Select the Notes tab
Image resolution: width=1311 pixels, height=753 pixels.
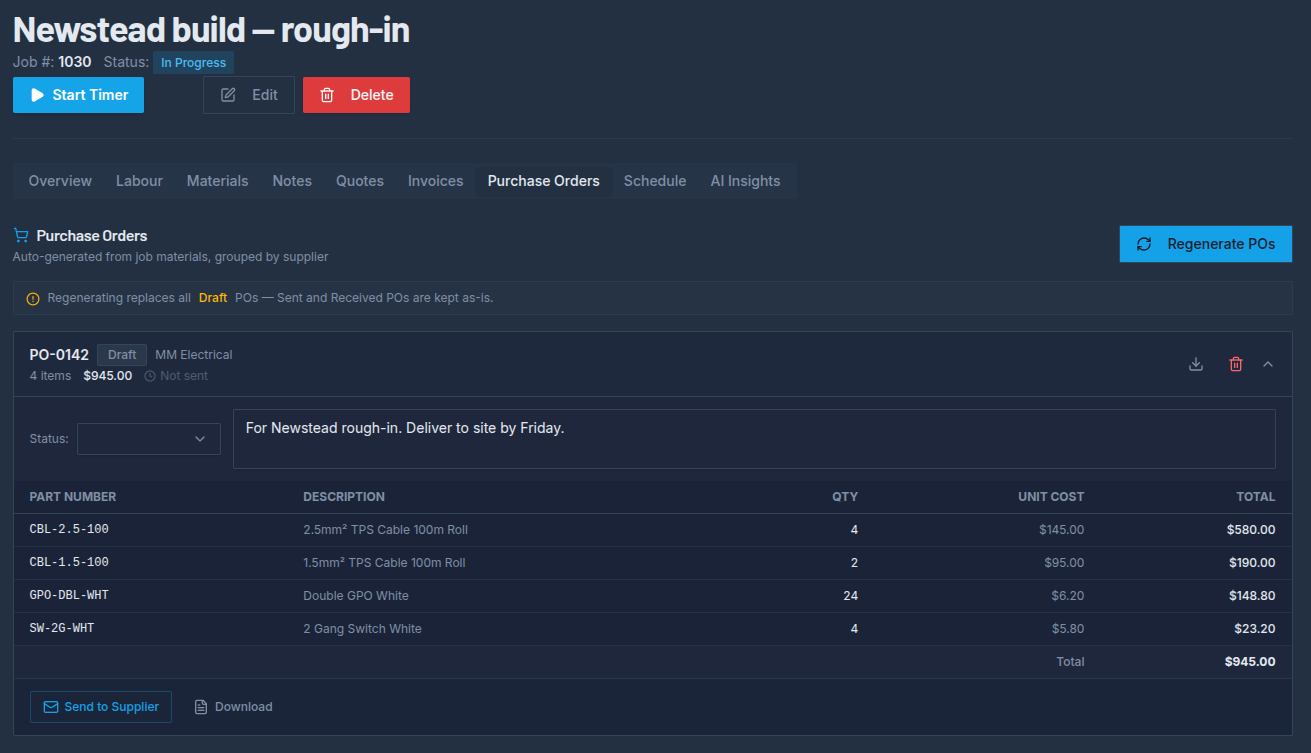pos(292,181)
